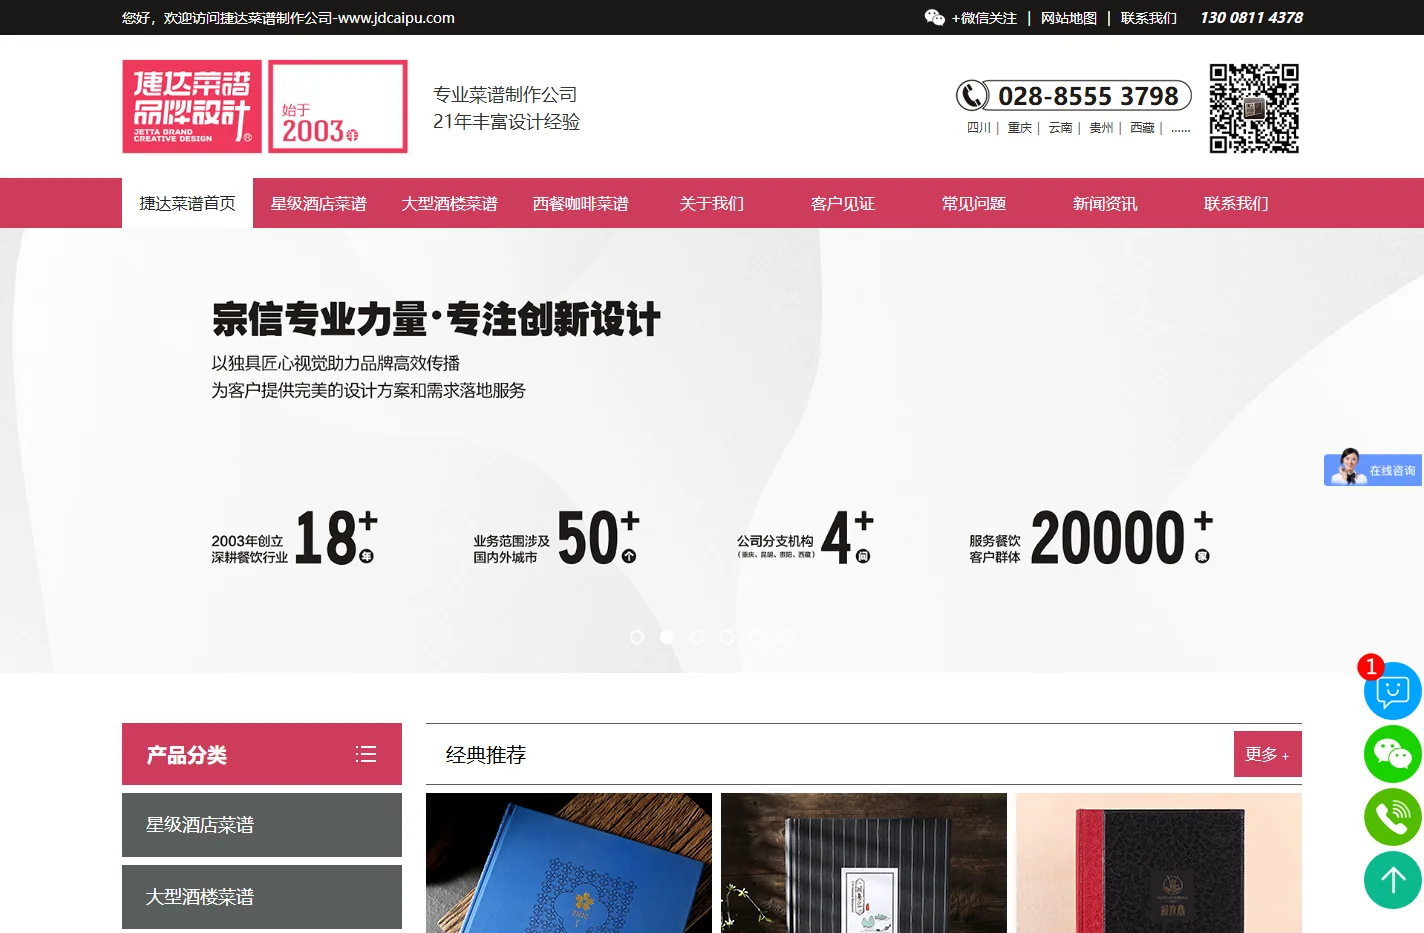Open the 网站地图 link

click(1068, 18)
